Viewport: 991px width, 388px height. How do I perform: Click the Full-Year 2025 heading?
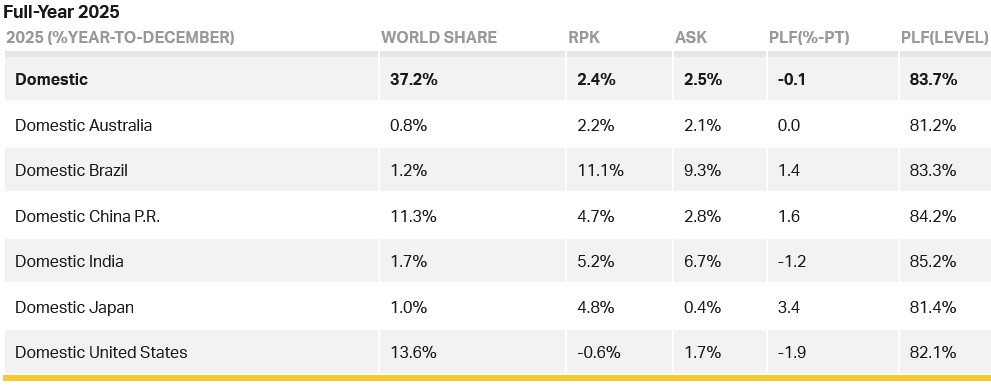61,11
